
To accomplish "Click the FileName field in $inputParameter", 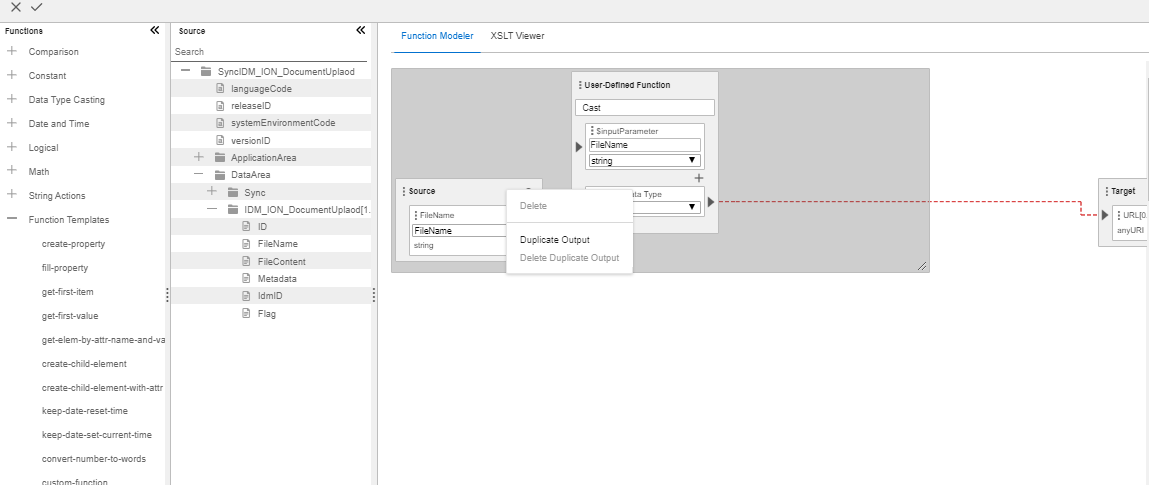I will pyautogui.click(x=645, y=145).
